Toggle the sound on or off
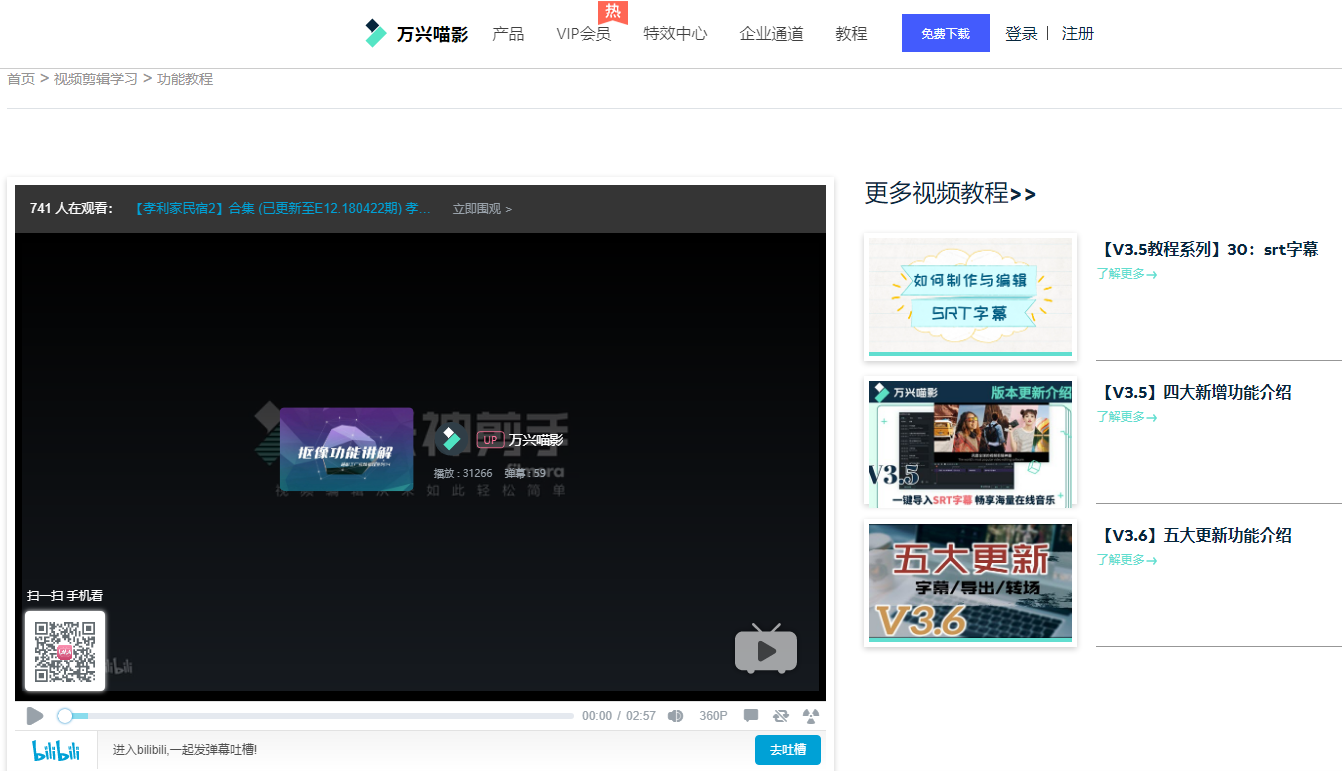The width and height of the screenshot is (1342, 771). coord(675,715)
